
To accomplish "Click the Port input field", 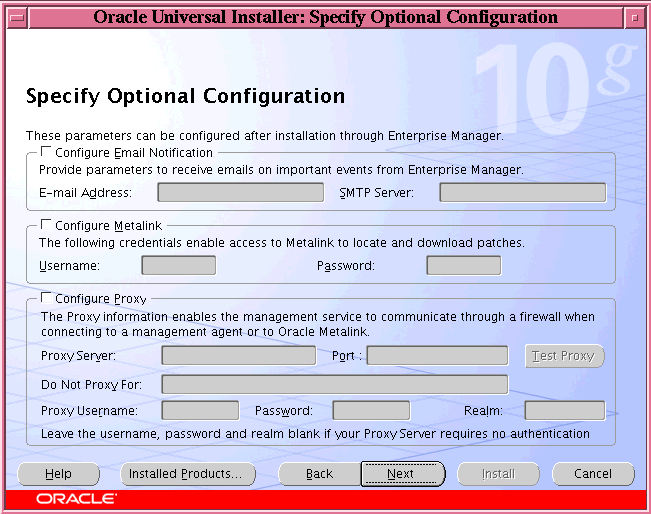I will (438, 356).
